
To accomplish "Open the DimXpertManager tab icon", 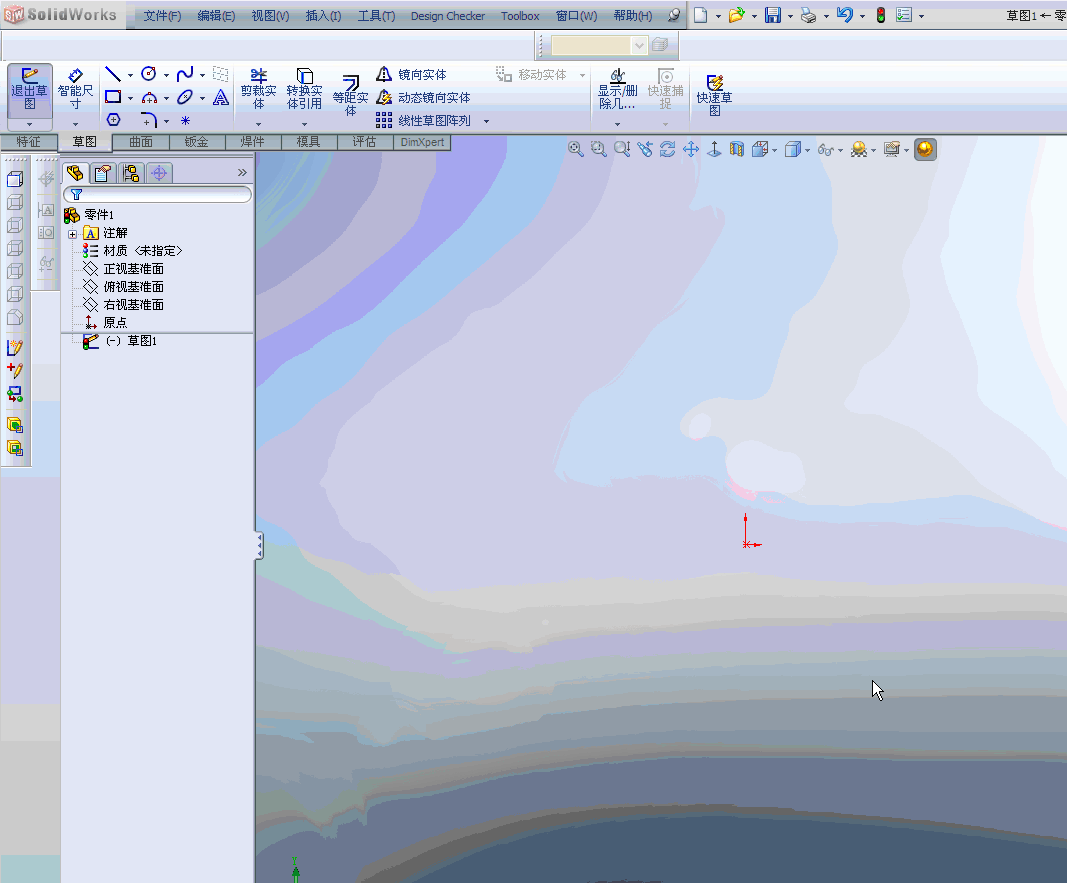I will [x=159, y=173].
